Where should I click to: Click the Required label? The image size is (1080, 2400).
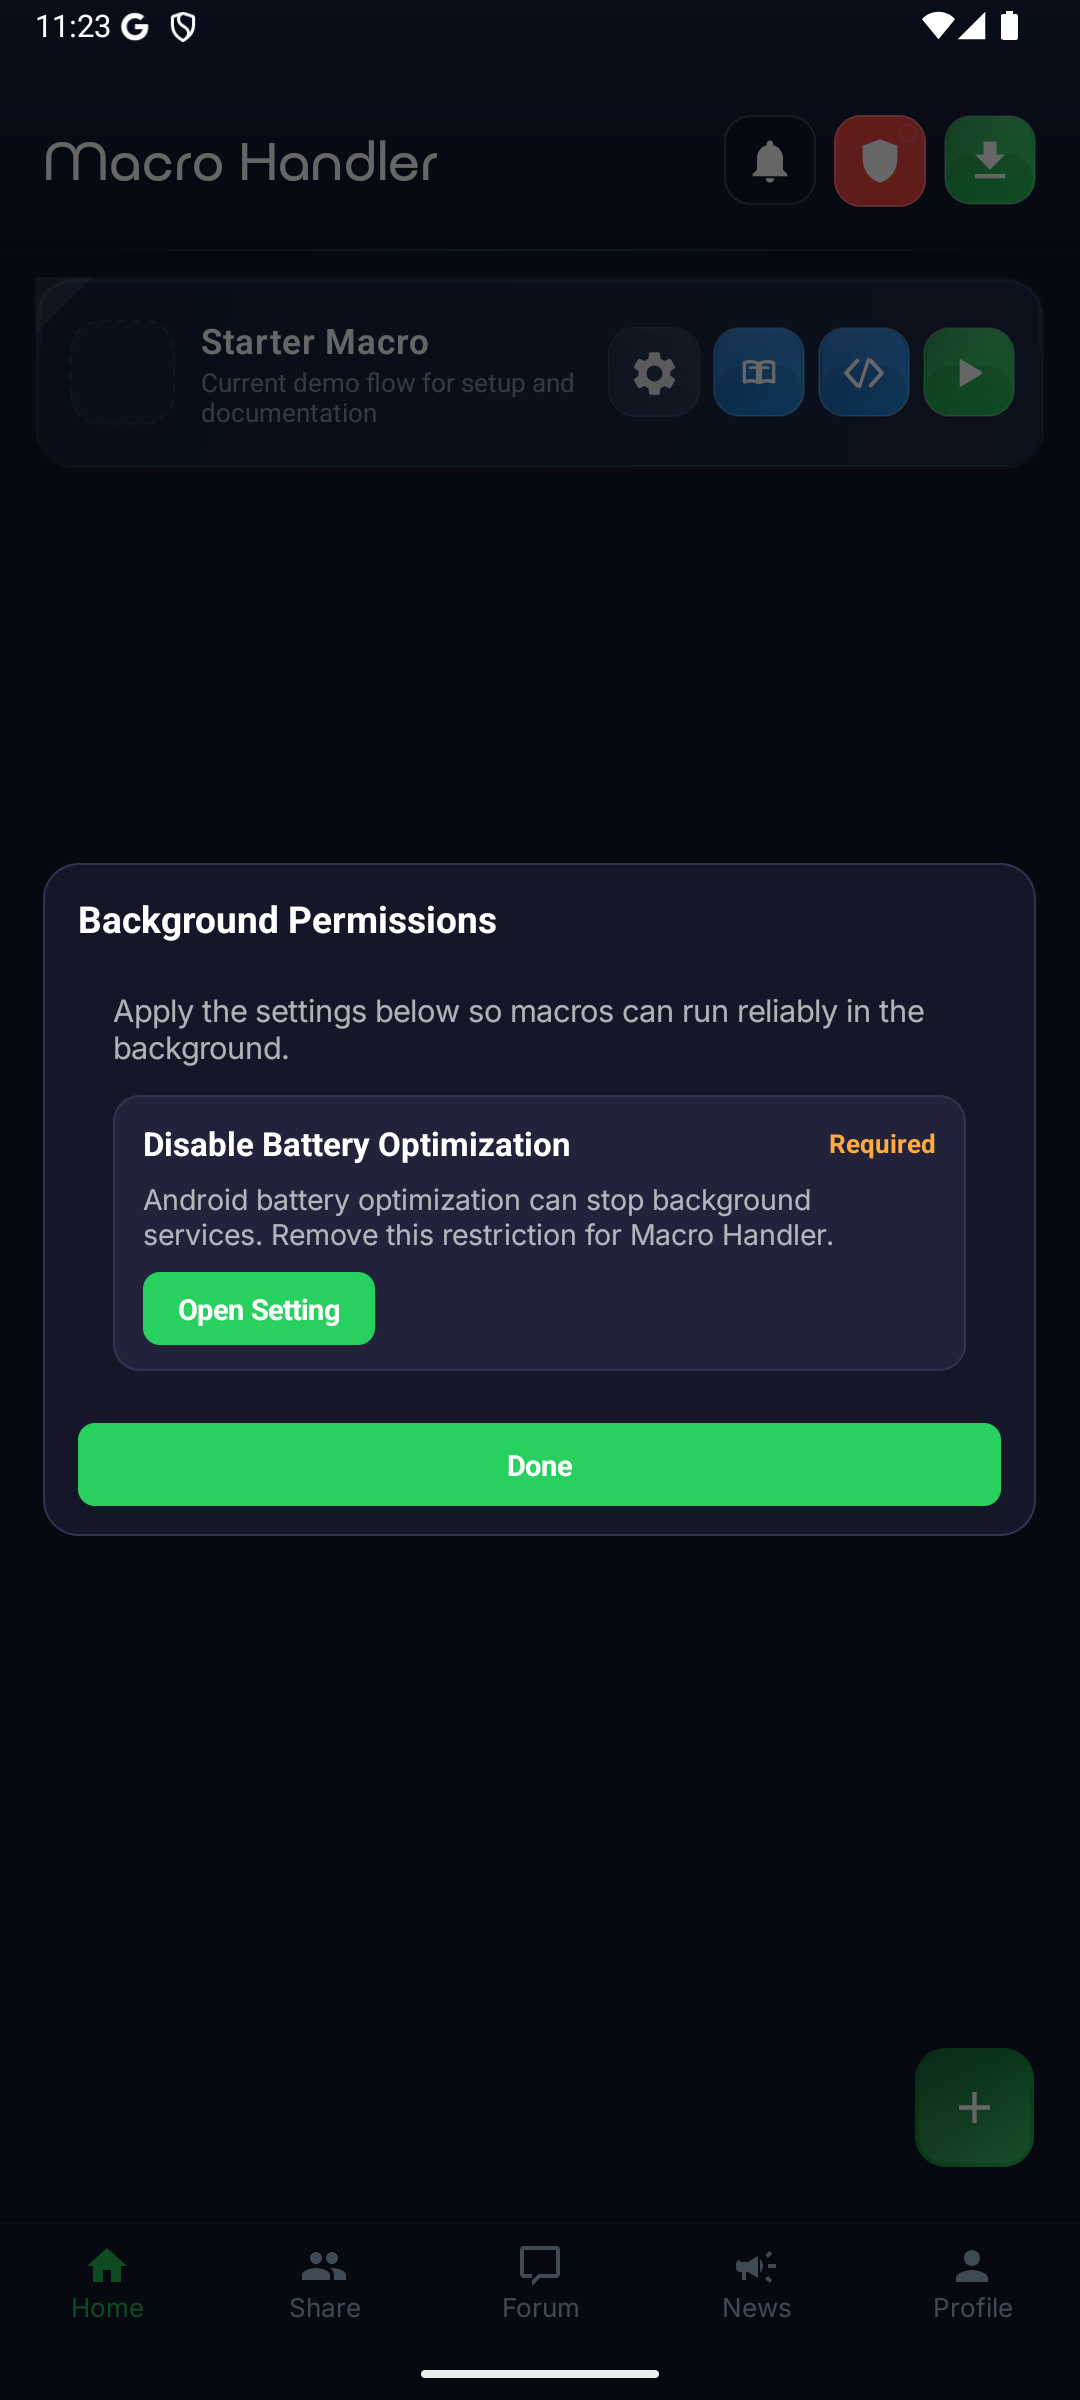(881, 1143)
